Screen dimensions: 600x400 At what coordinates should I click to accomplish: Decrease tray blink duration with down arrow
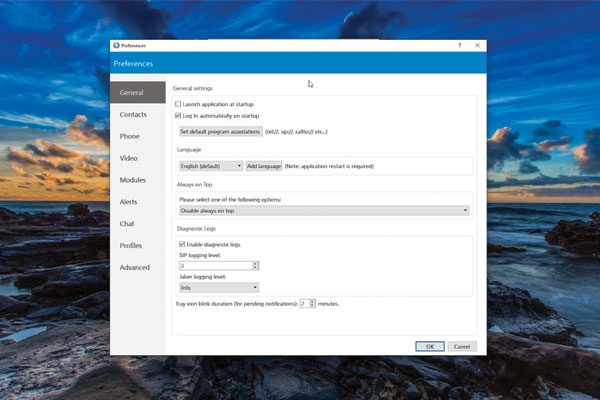(312, 305)
